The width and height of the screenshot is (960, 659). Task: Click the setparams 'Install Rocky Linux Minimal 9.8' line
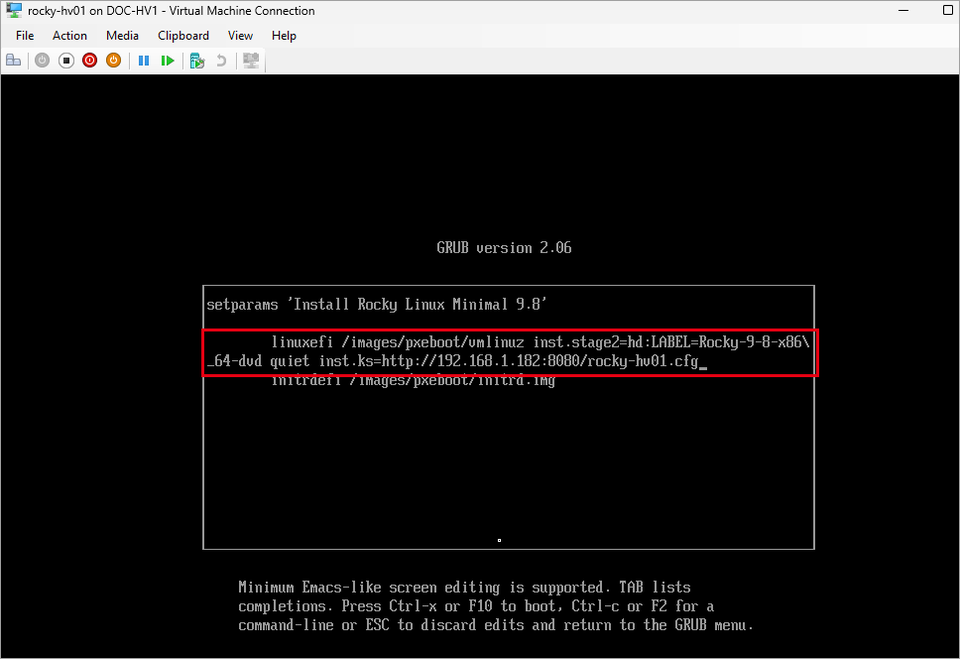tap(377, 304)
